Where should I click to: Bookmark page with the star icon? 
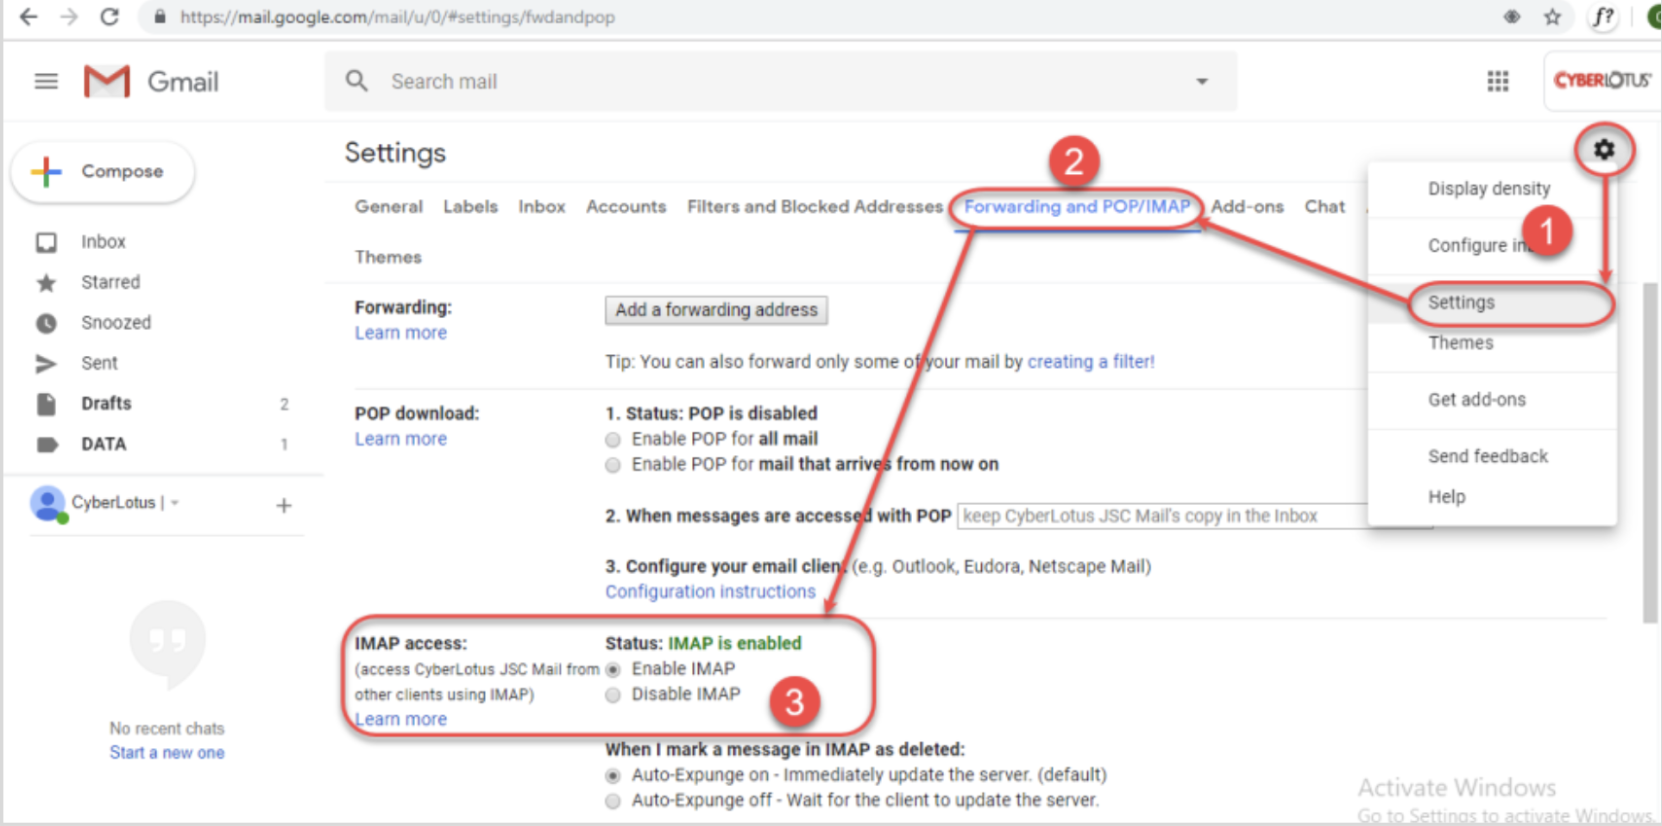tap(1552, 17)
